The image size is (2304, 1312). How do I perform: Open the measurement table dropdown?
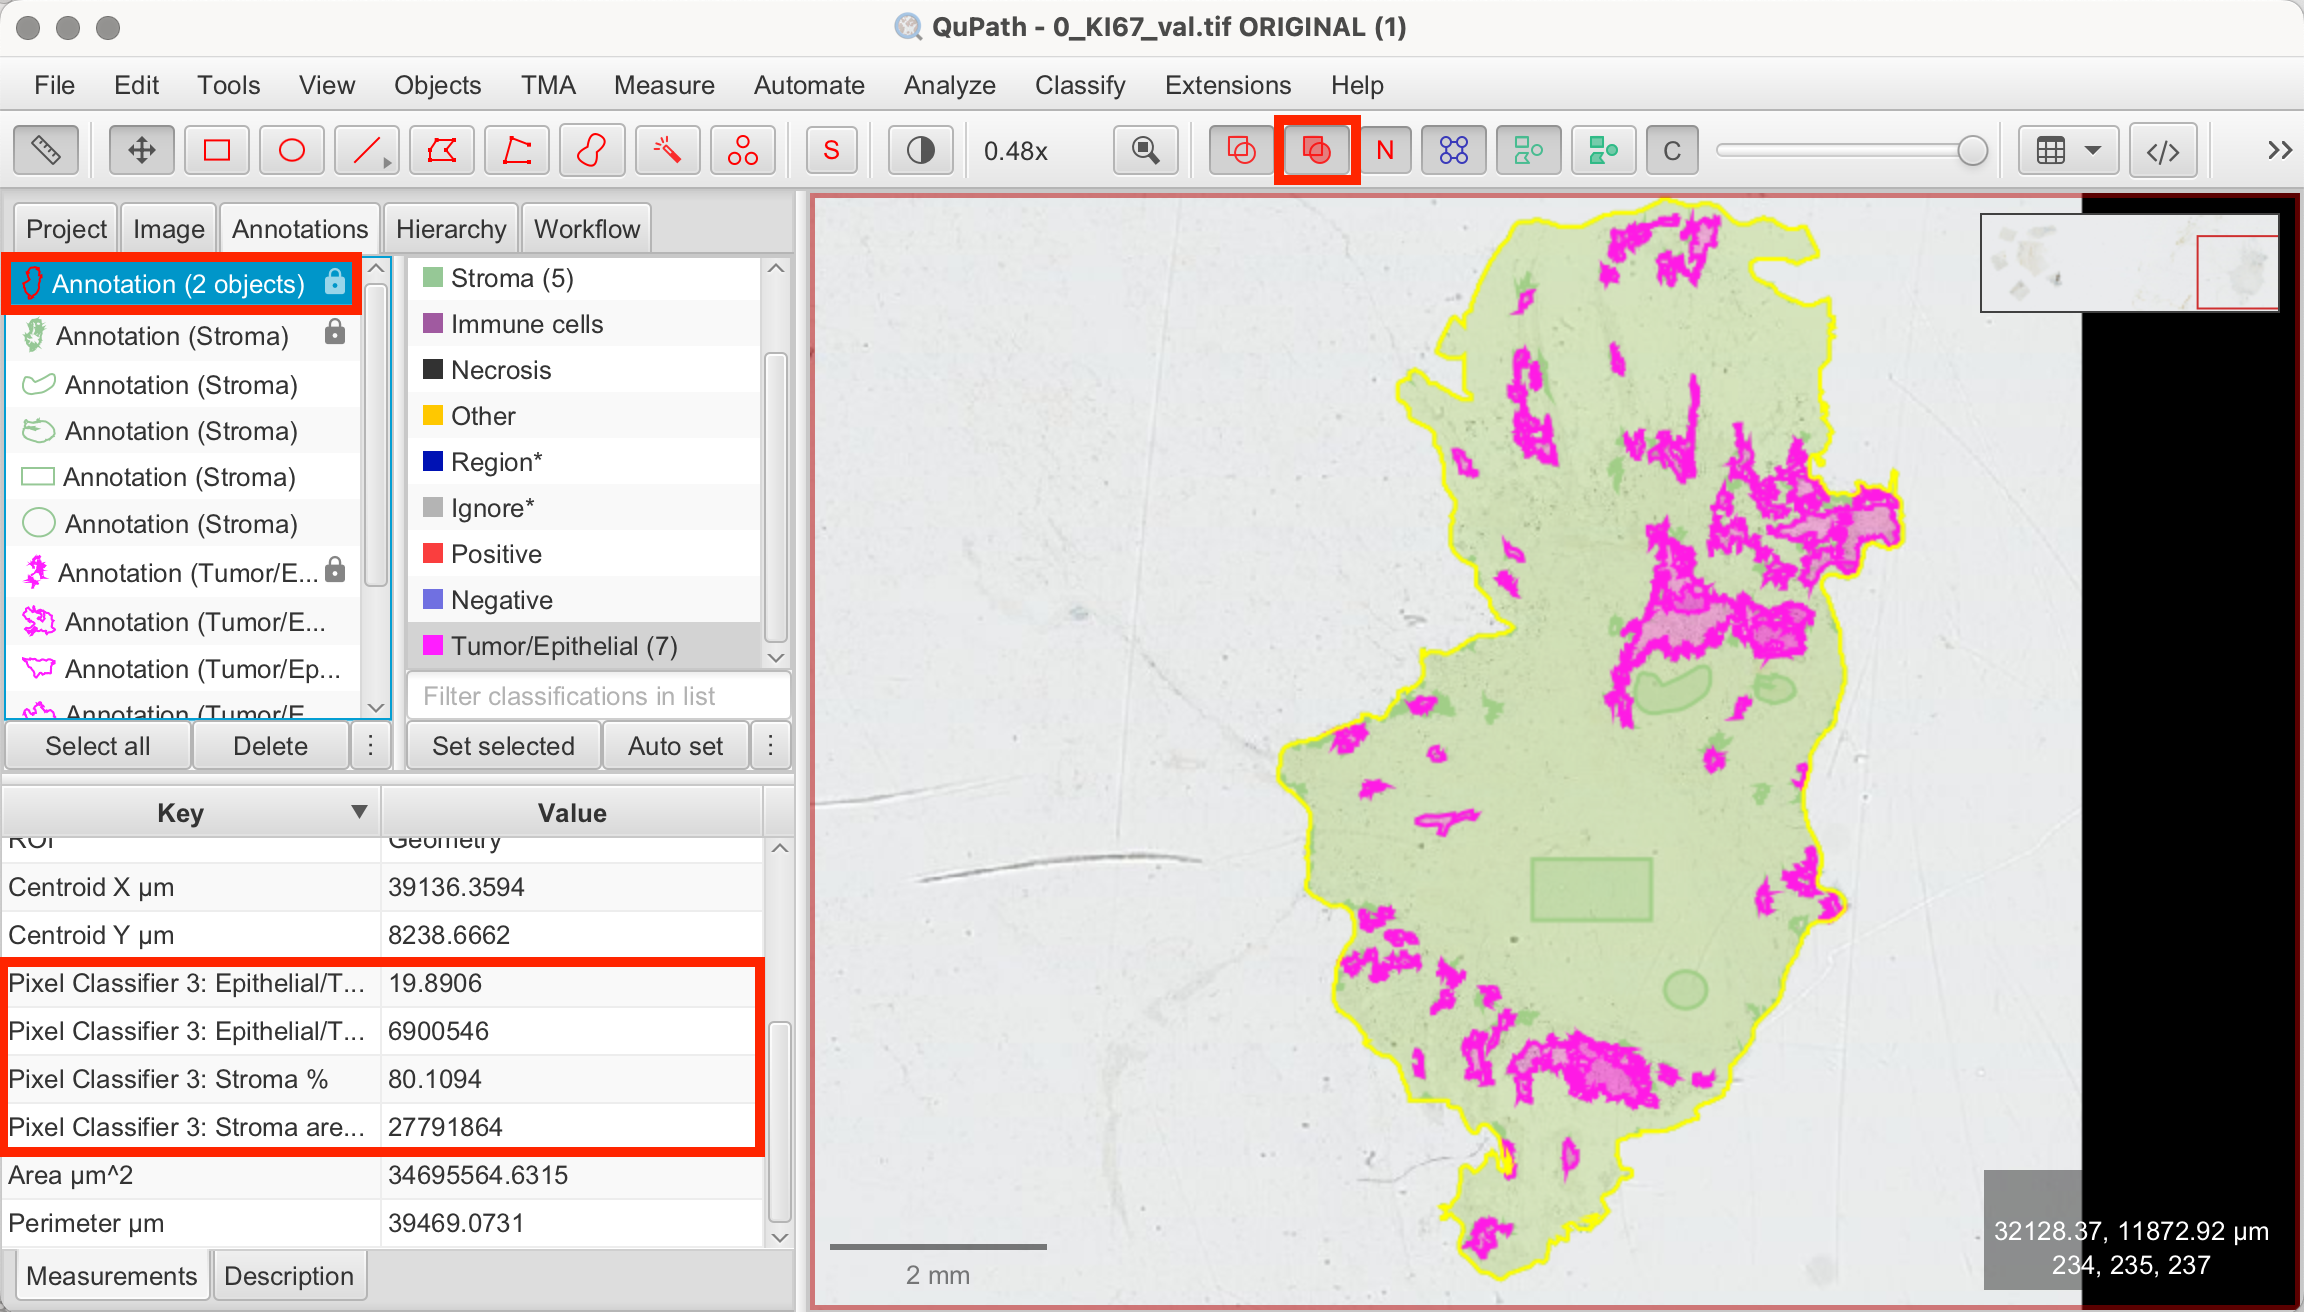(x=2067, y=151)
